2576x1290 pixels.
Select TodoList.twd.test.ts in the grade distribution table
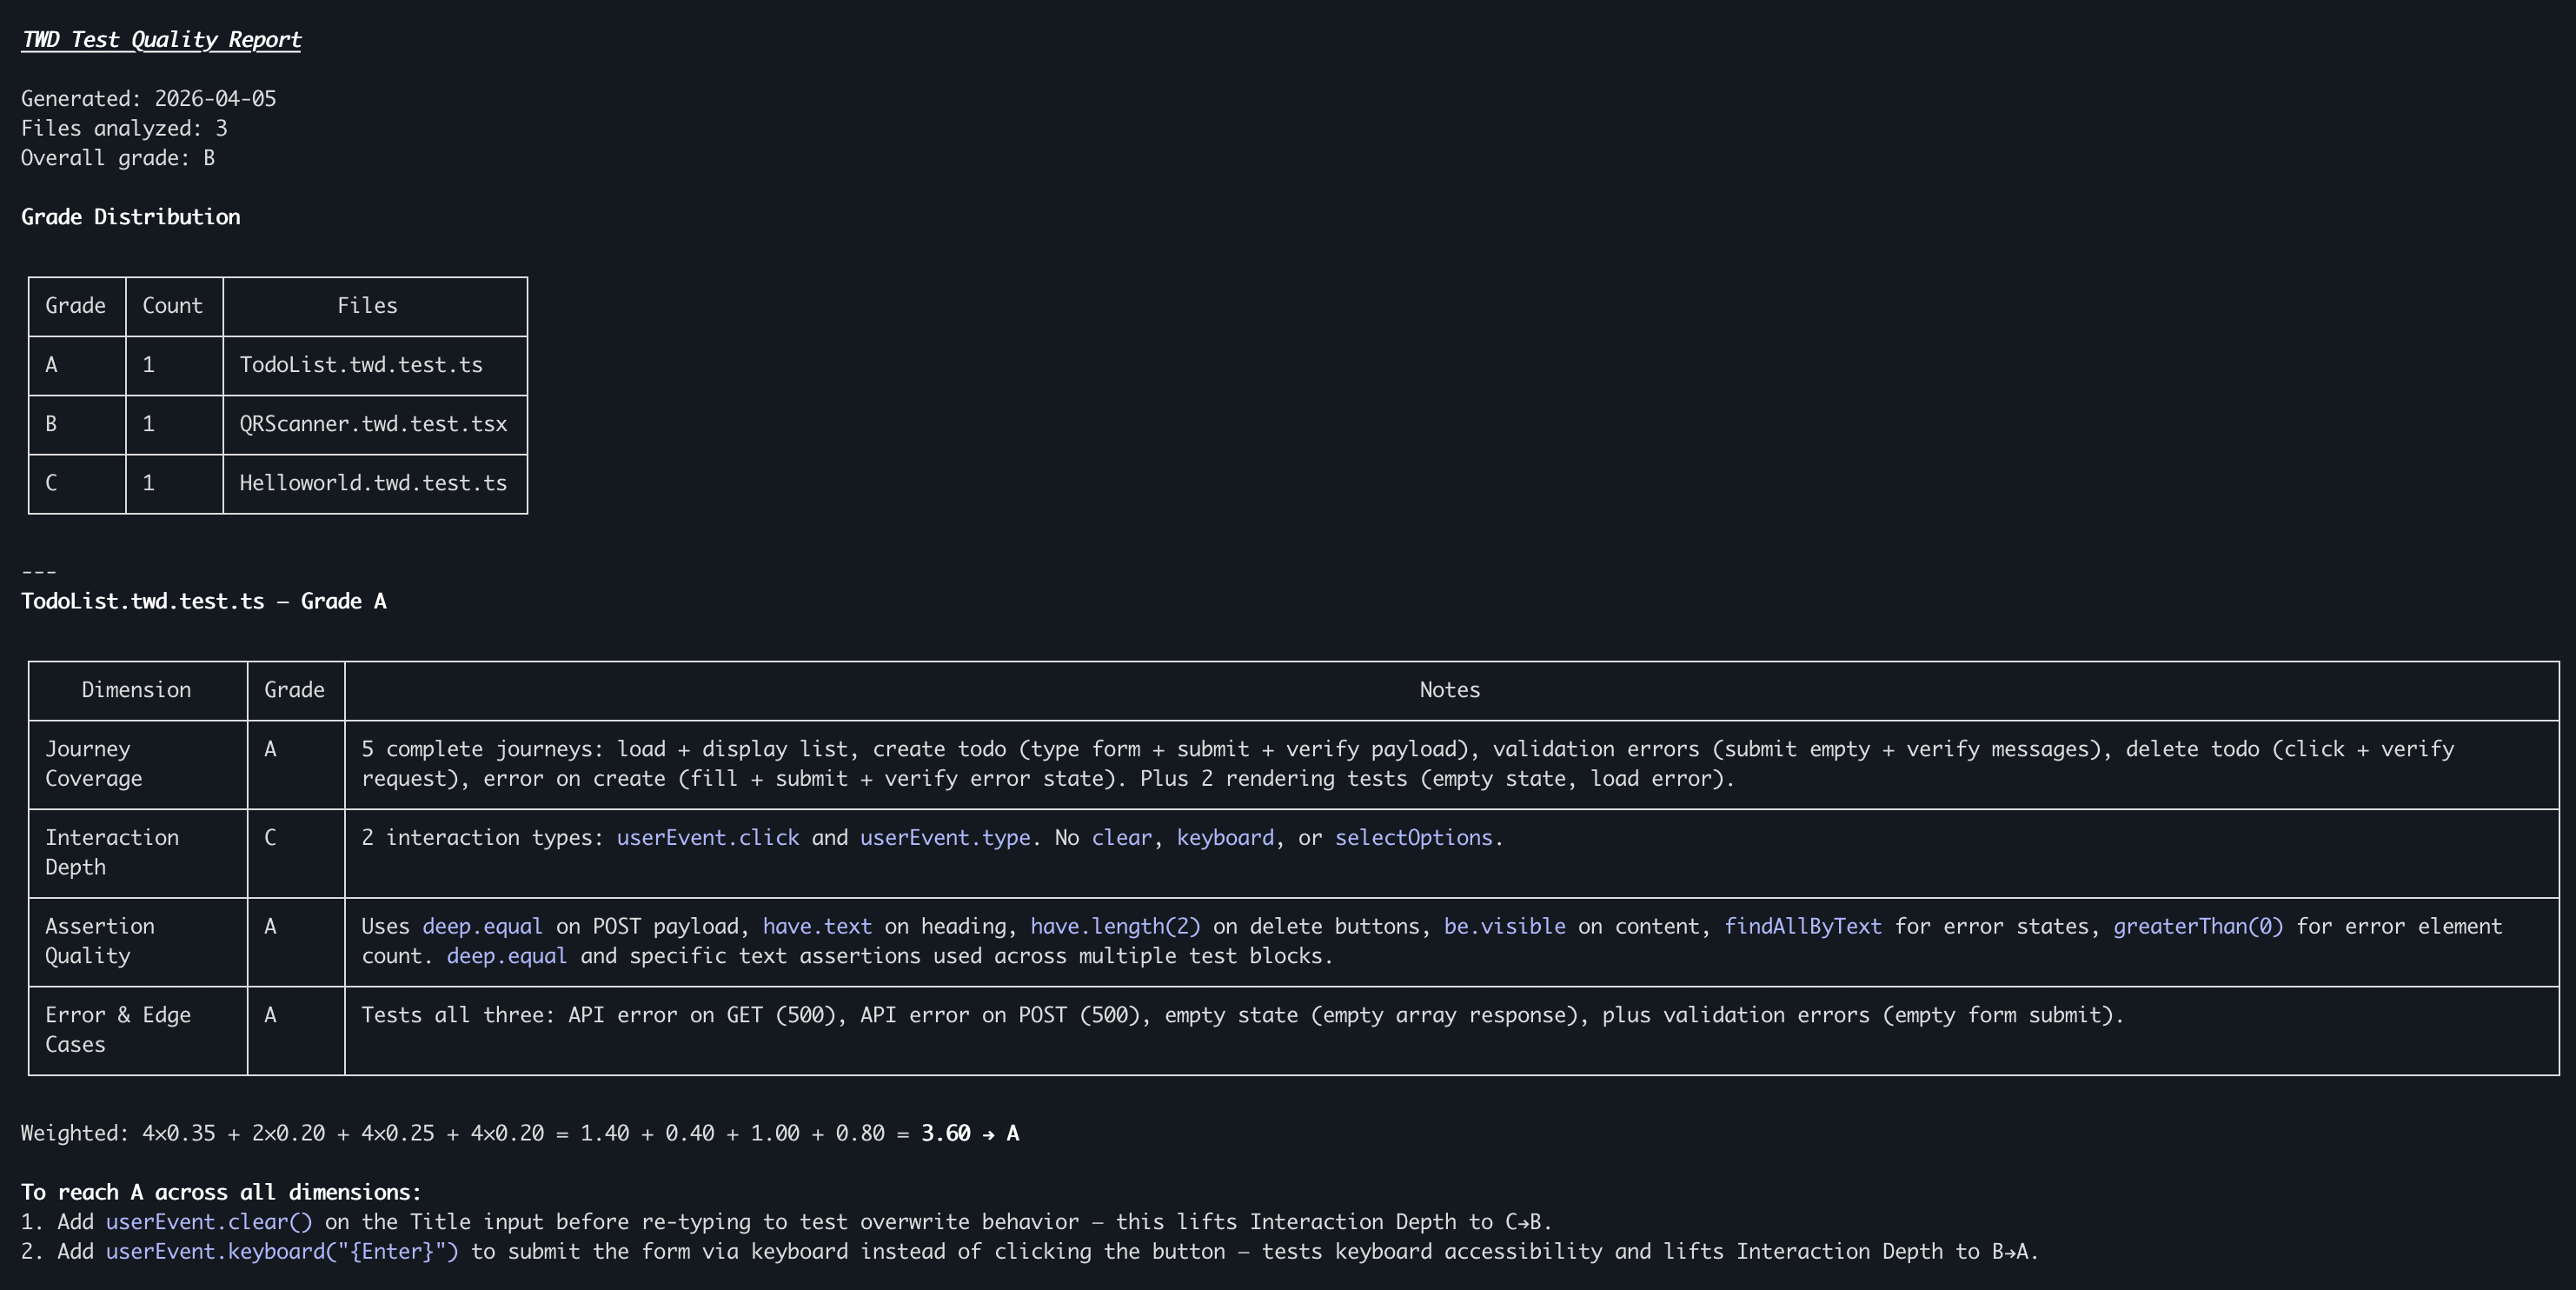click(x=360, y=365)
